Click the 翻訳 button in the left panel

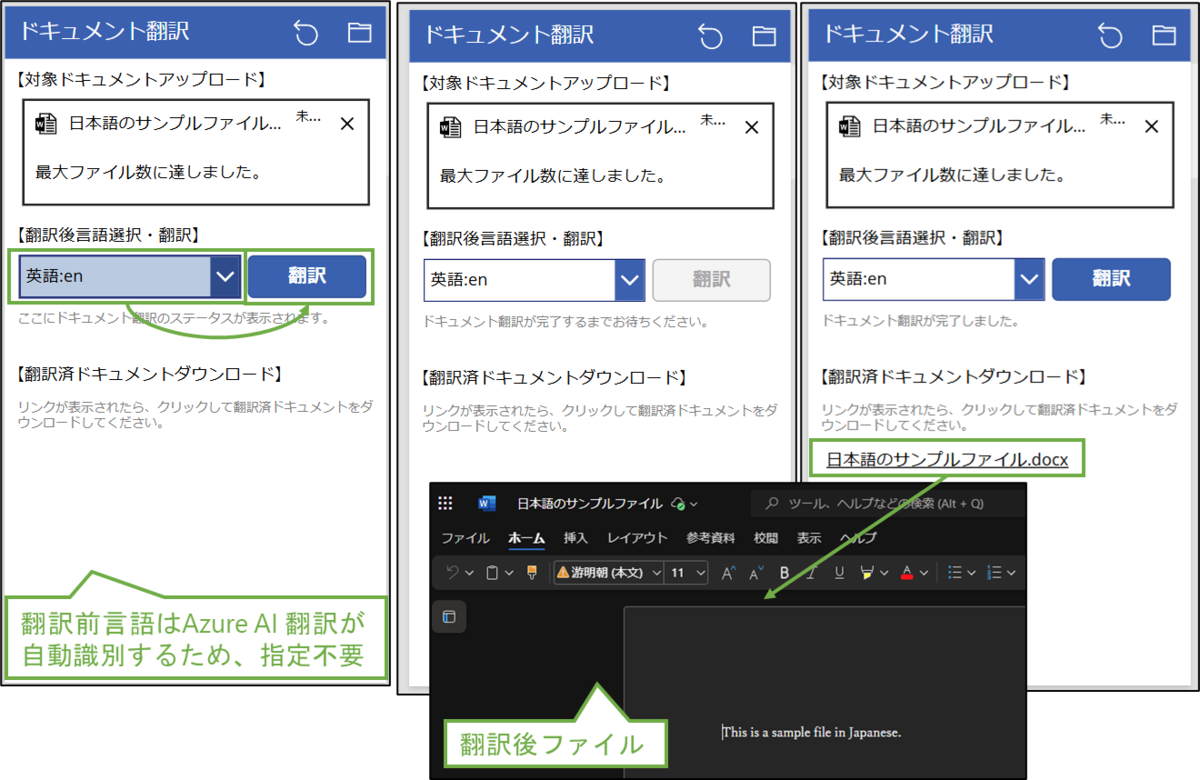click(x=307, y=276)
